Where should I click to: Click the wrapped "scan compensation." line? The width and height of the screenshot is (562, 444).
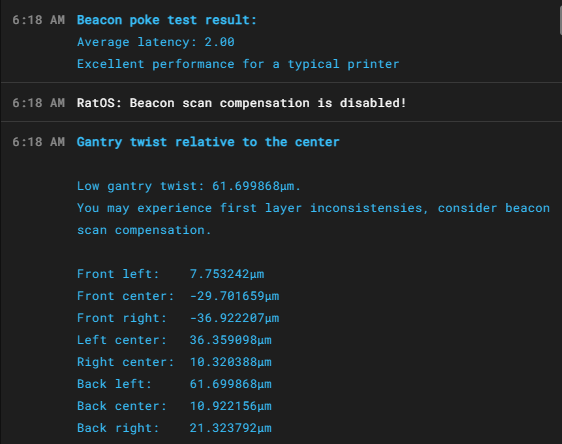[144, 230]
